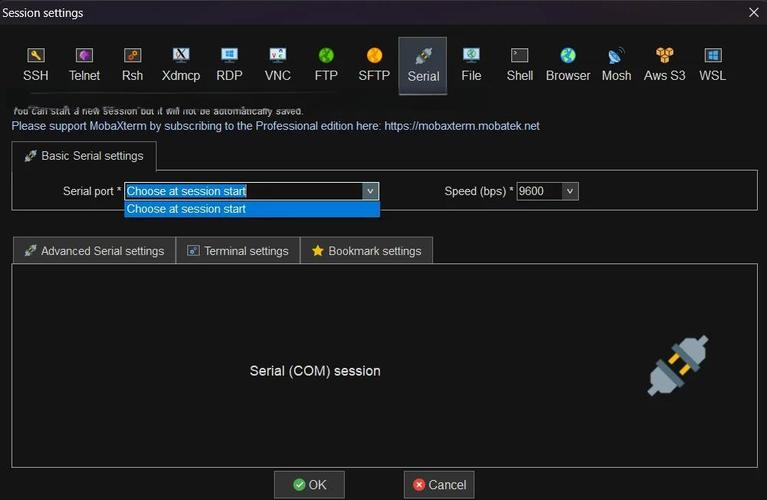Pick the Mosh session type
The height and width of the screenshot is (500, 767).
[616, 65]
